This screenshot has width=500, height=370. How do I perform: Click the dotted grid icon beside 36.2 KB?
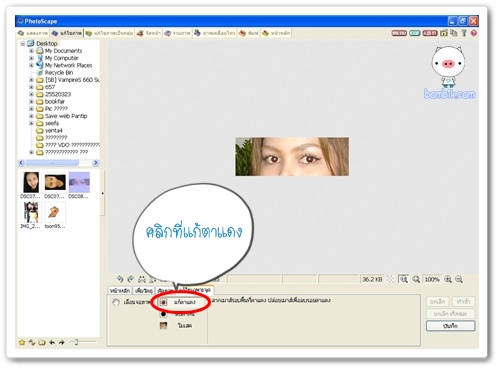coord(390,279)
